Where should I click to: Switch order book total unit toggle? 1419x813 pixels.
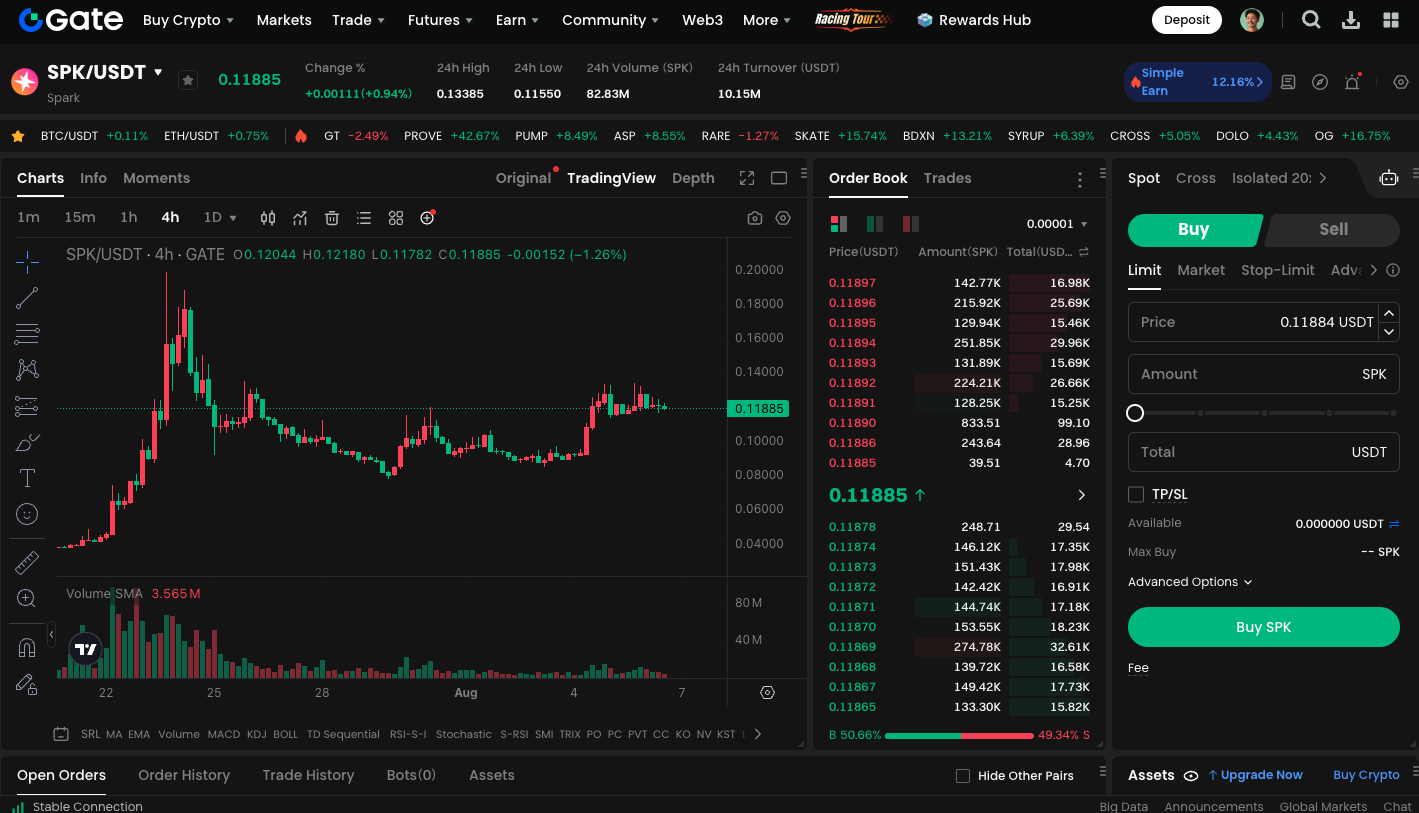pos(1084,252)
